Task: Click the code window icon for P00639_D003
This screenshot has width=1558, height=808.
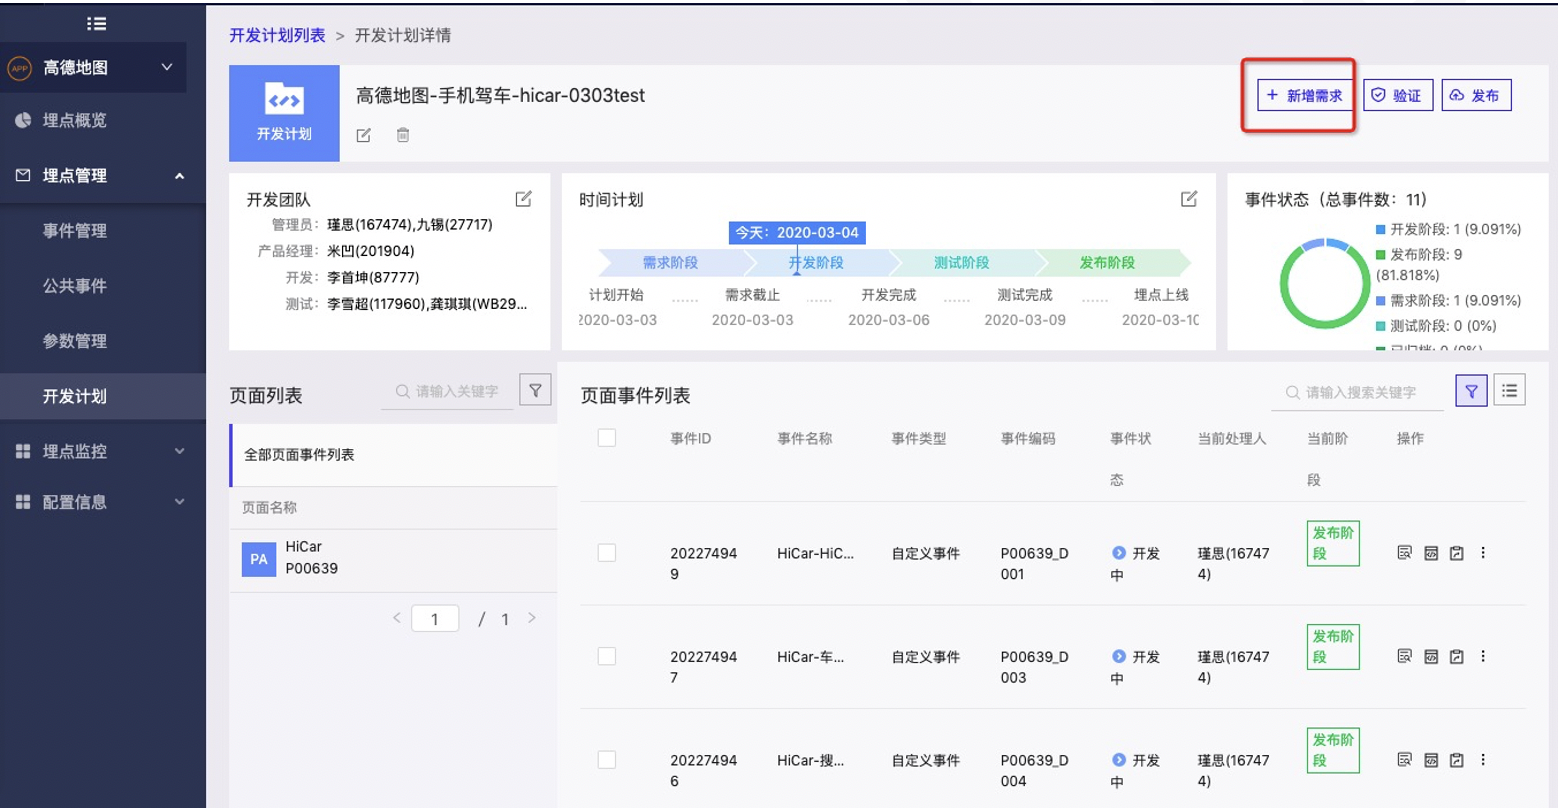Action: click(x=1431, y=656)
